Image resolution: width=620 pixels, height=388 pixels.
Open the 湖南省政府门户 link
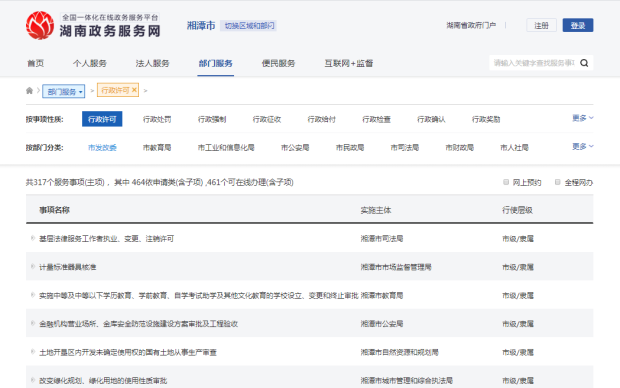471,25
